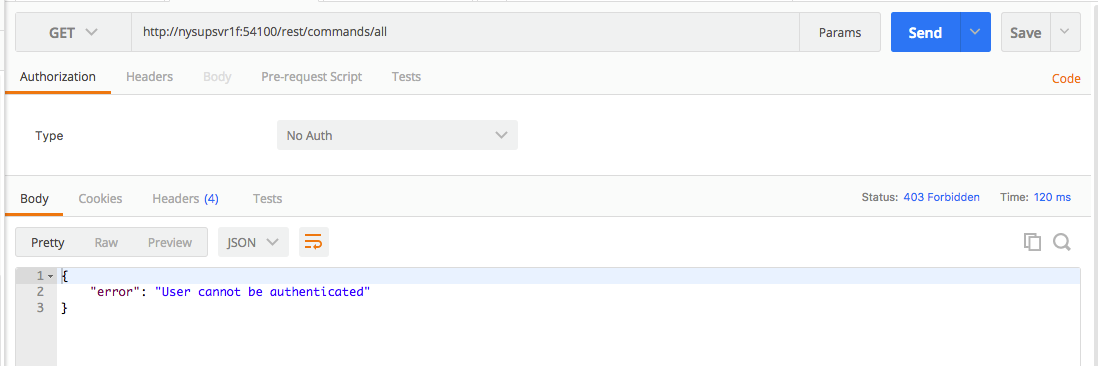This screenshot has width=1098, height=366.
Task: Open the GET method dropdown
Action: coord(74,32)
